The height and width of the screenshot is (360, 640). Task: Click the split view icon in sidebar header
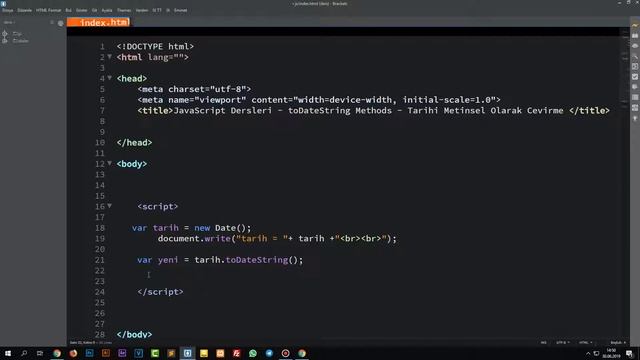(52, 23)
